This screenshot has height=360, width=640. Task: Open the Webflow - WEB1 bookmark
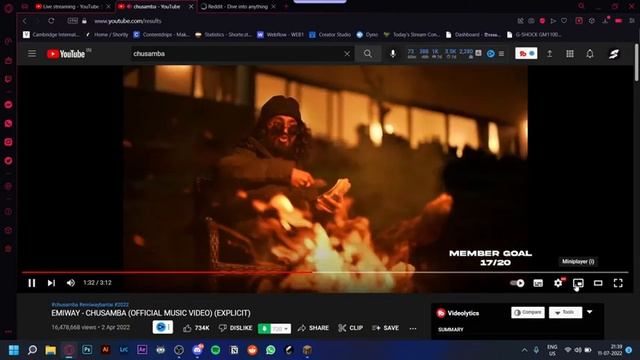coord(280,35)
